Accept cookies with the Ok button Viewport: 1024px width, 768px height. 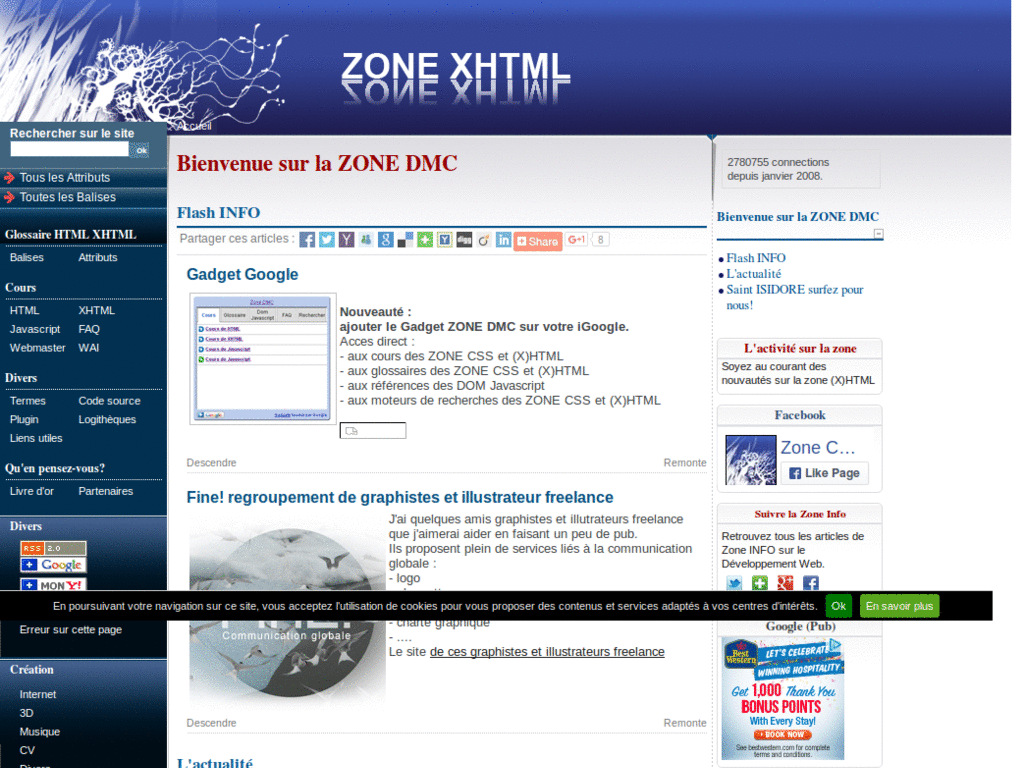click(x=839, y=606)
